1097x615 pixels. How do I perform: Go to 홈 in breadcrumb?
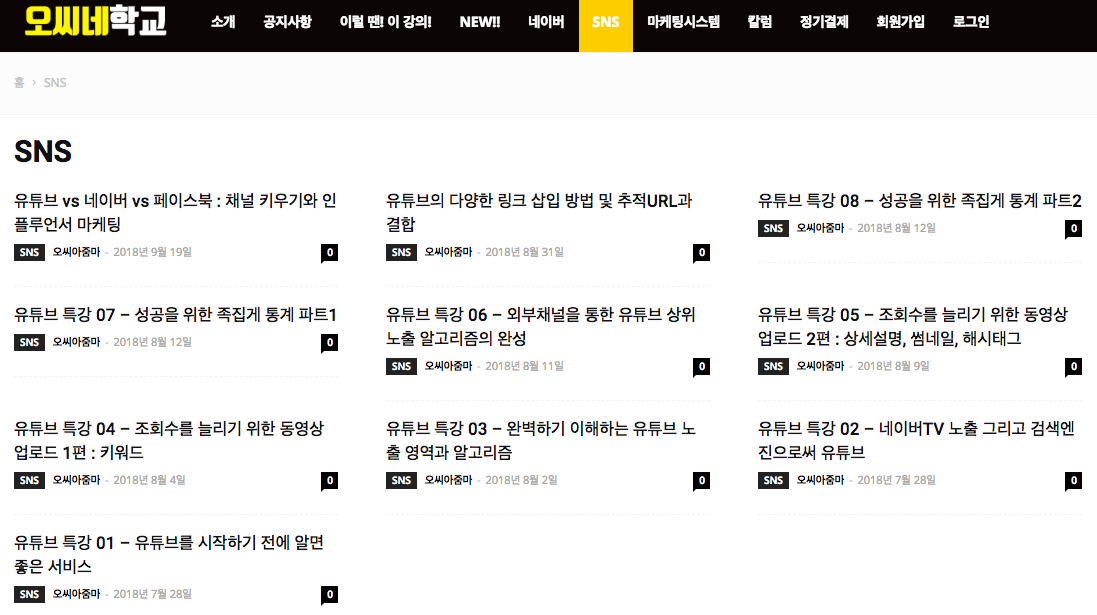pyautogui.click(x=19, y=83)
